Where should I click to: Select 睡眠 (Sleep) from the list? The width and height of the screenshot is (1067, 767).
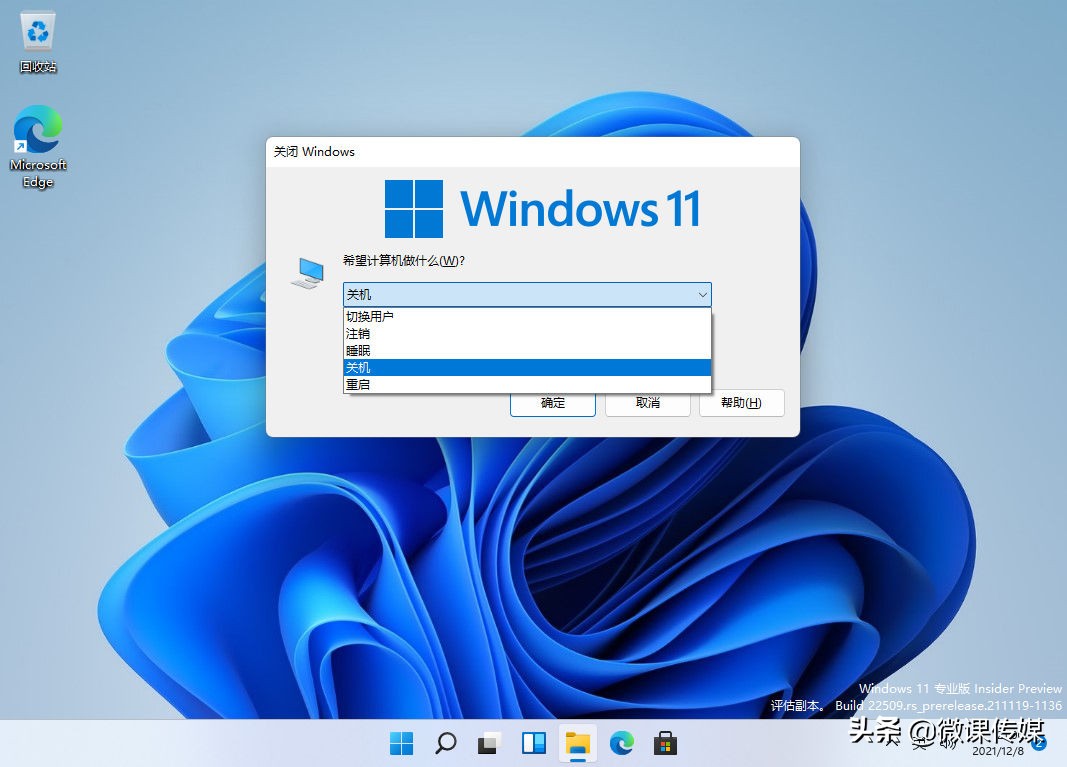(358, 350)
